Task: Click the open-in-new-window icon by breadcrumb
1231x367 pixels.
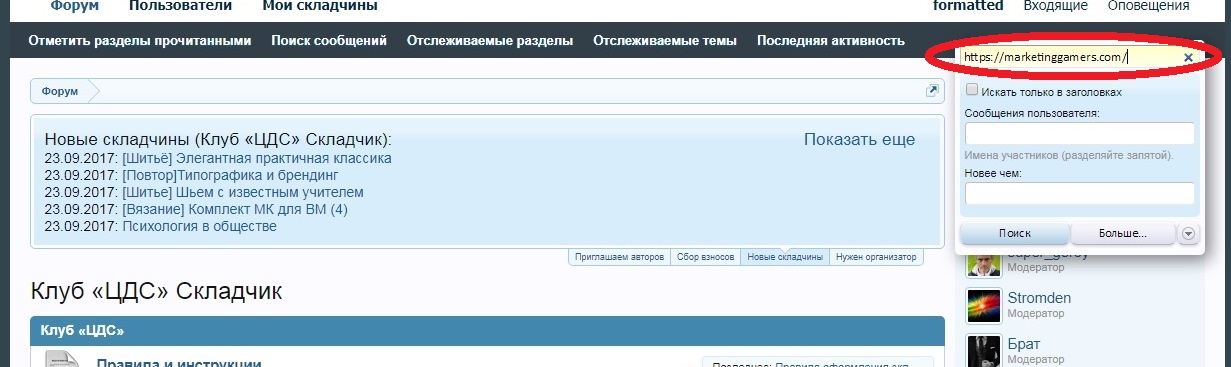Action: click(x=932, y=91)
